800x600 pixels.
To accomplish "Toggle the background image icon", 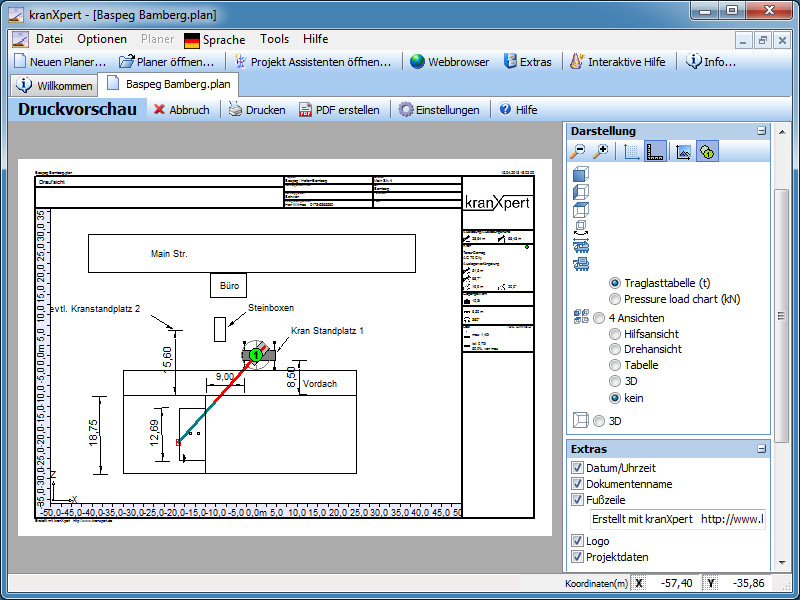I will pos(684,152).
